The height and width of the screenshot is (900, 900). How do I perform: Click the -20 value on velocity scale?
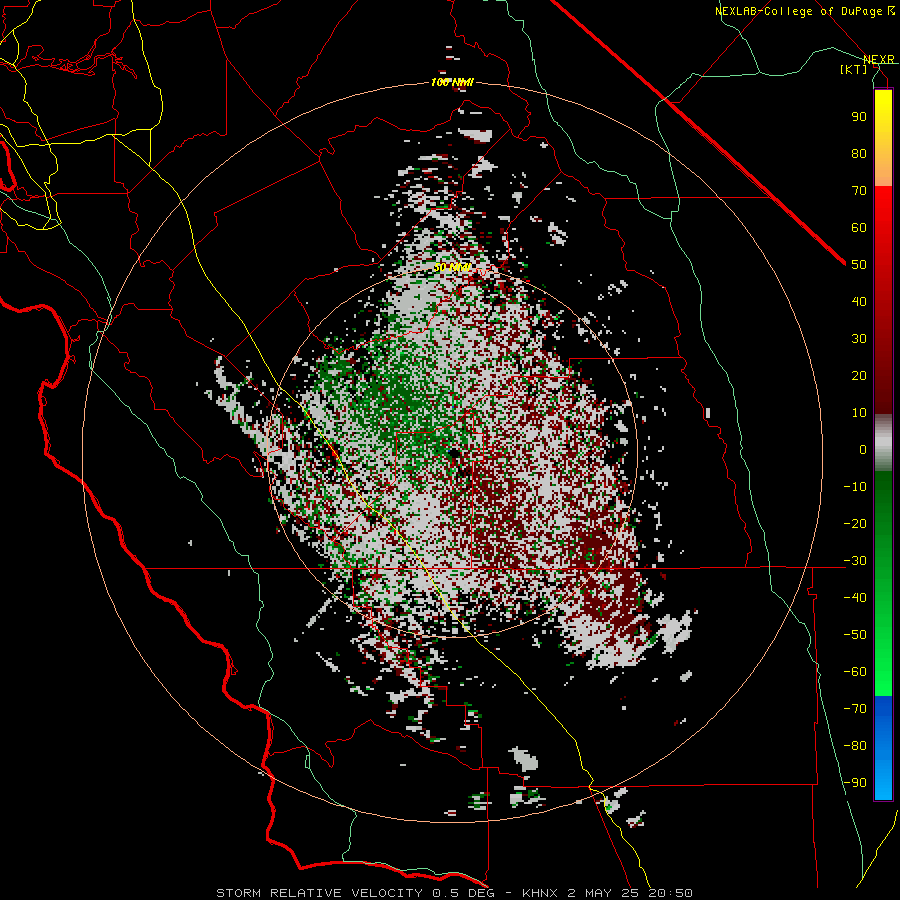pyautogui.click(x=855, y=524)
